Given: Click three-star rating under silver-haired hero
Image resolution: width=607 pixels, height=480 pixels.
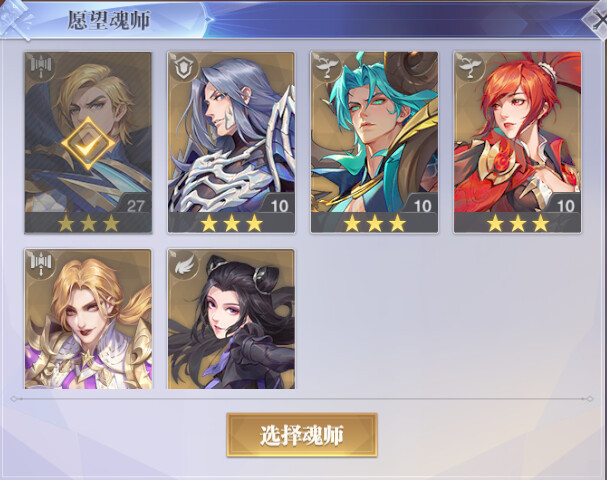Looking at the screenshot, I should point(231,223).
